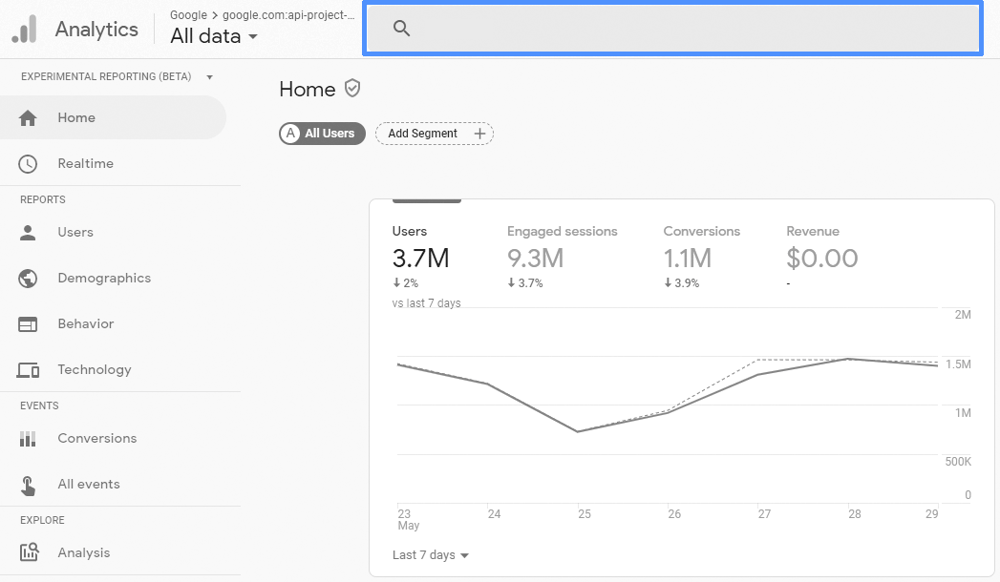The width and height of the screenshot is (1000, 582).
Task: Open the Last 7 days date selector
Action: point(430,555)
